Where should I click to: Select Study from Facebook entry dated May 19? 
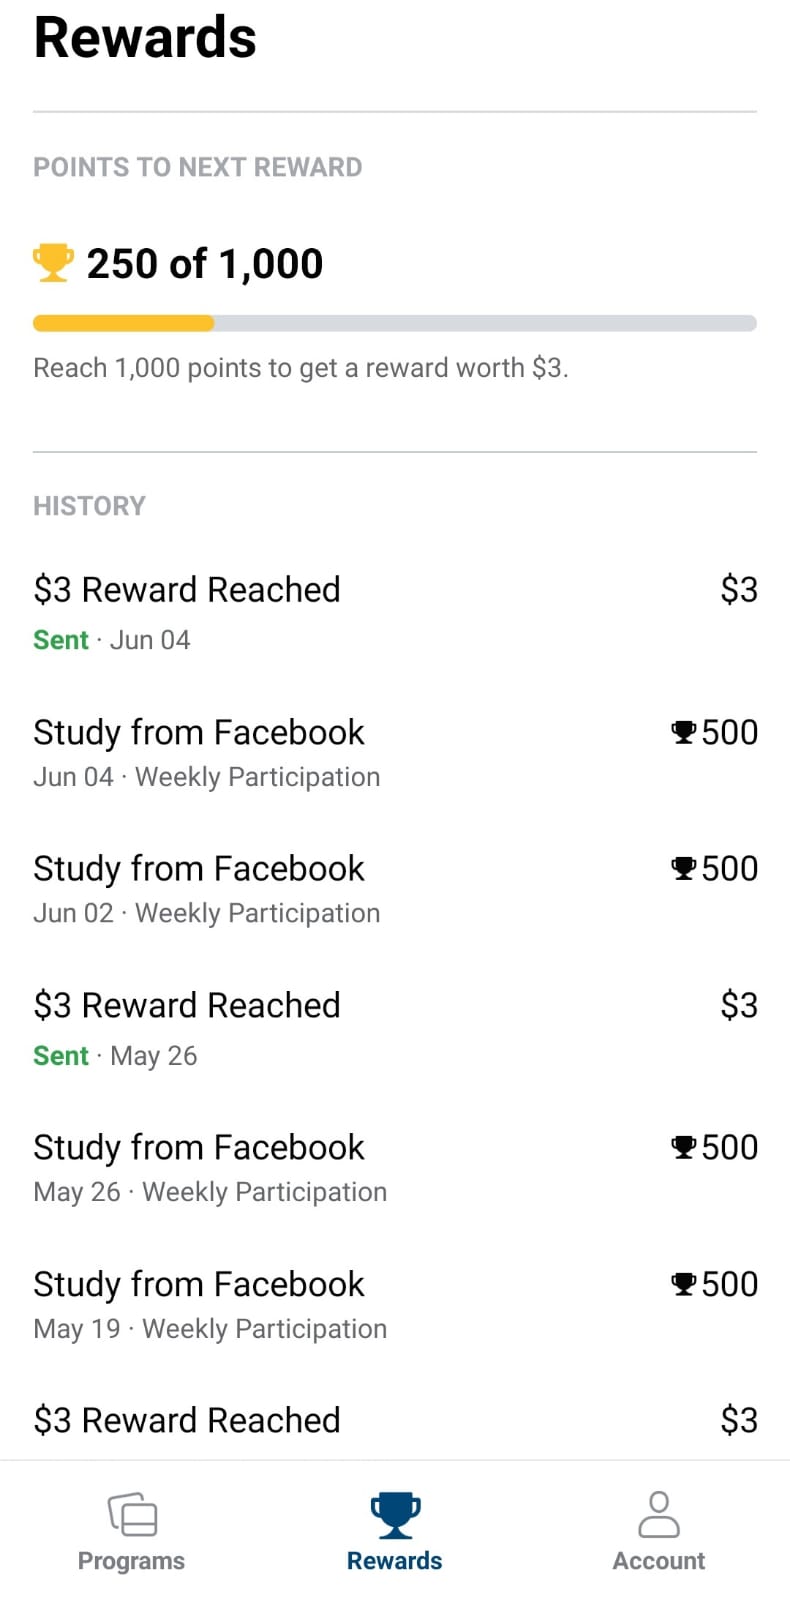199,1285
